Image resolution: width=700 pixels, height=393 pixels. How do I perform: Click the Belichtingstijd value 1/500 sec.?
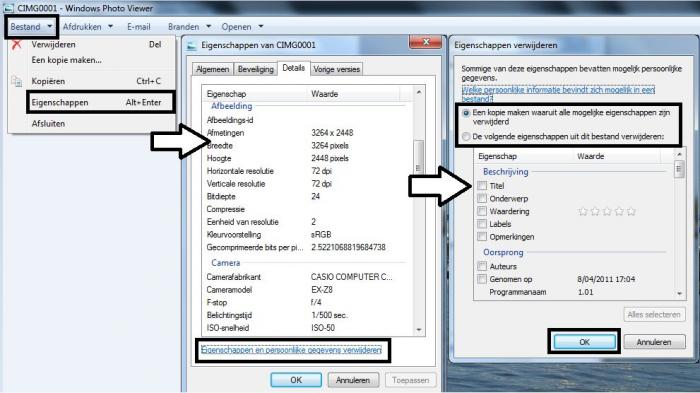click(x=329, y=315)
